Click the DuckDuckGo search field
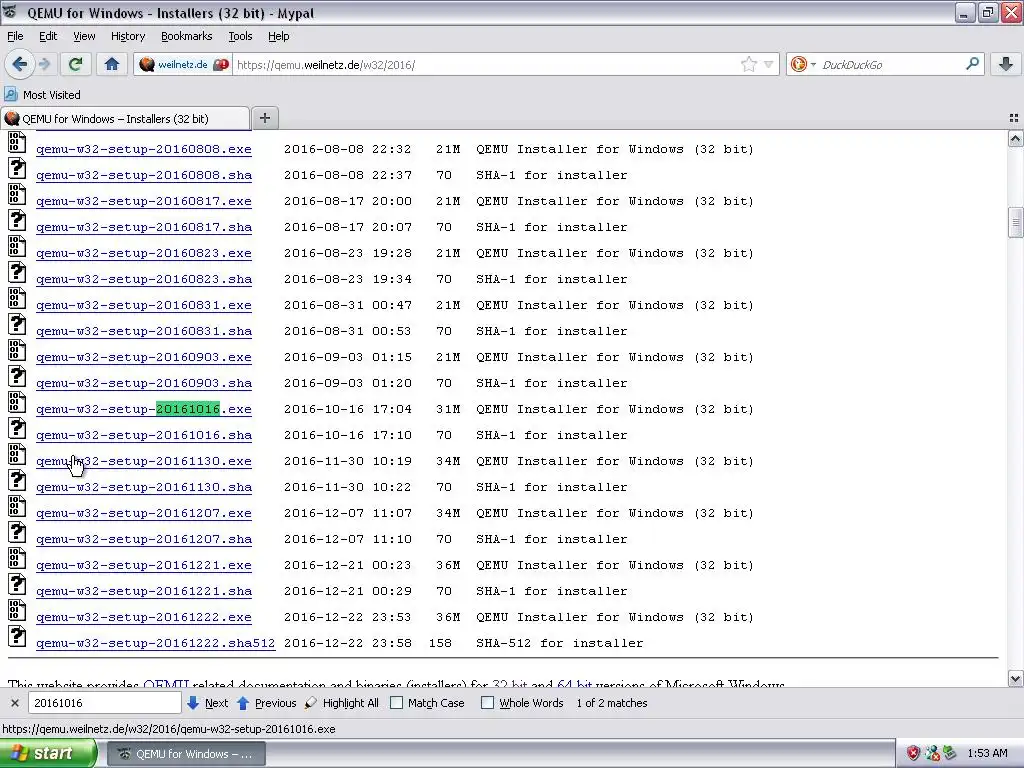This screenshot has height=768, width=1024. 891,65
